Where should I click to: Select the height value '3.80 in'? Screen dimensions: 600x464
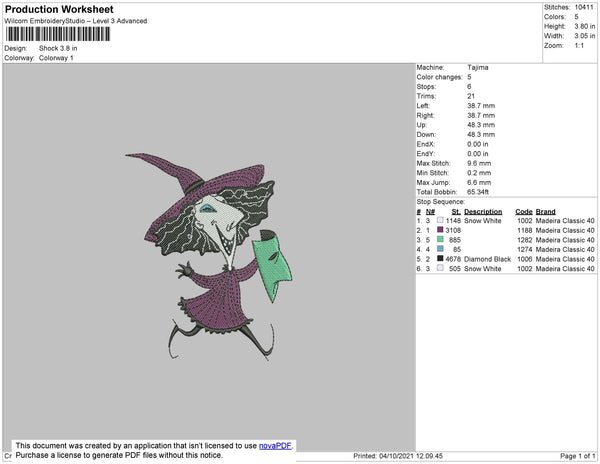[x=585, y=26]
